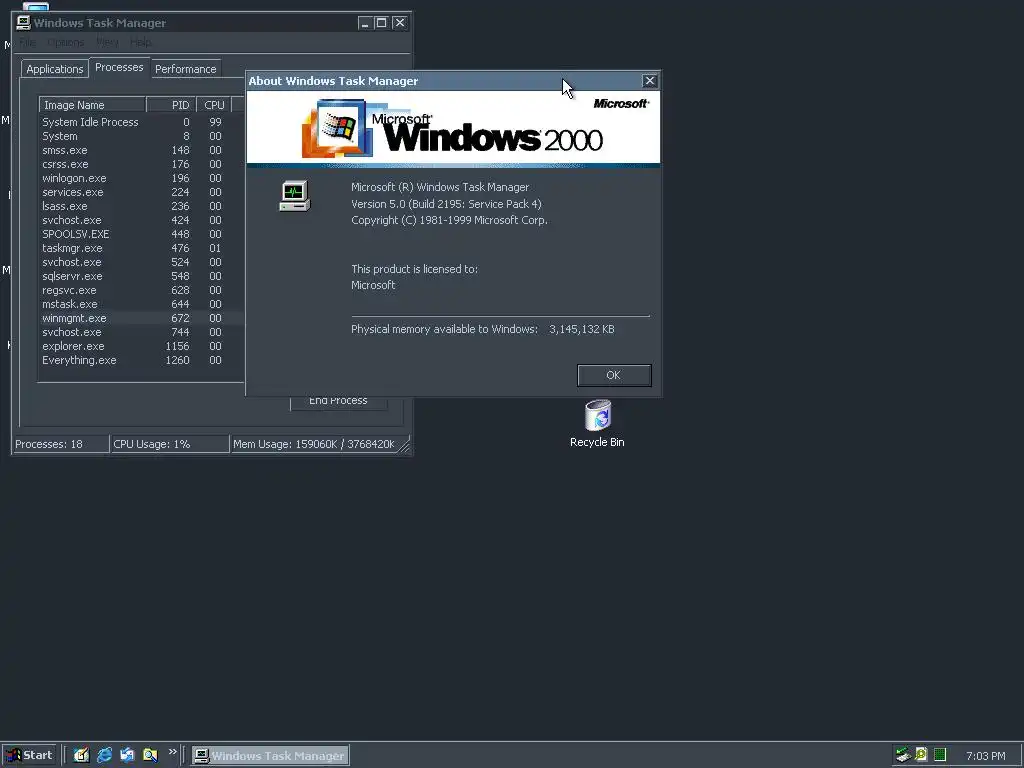The width and height of the screenshot is (1024, 768).
Task: Open the Recycle Bin desktop icon
Action: (597, 424)
